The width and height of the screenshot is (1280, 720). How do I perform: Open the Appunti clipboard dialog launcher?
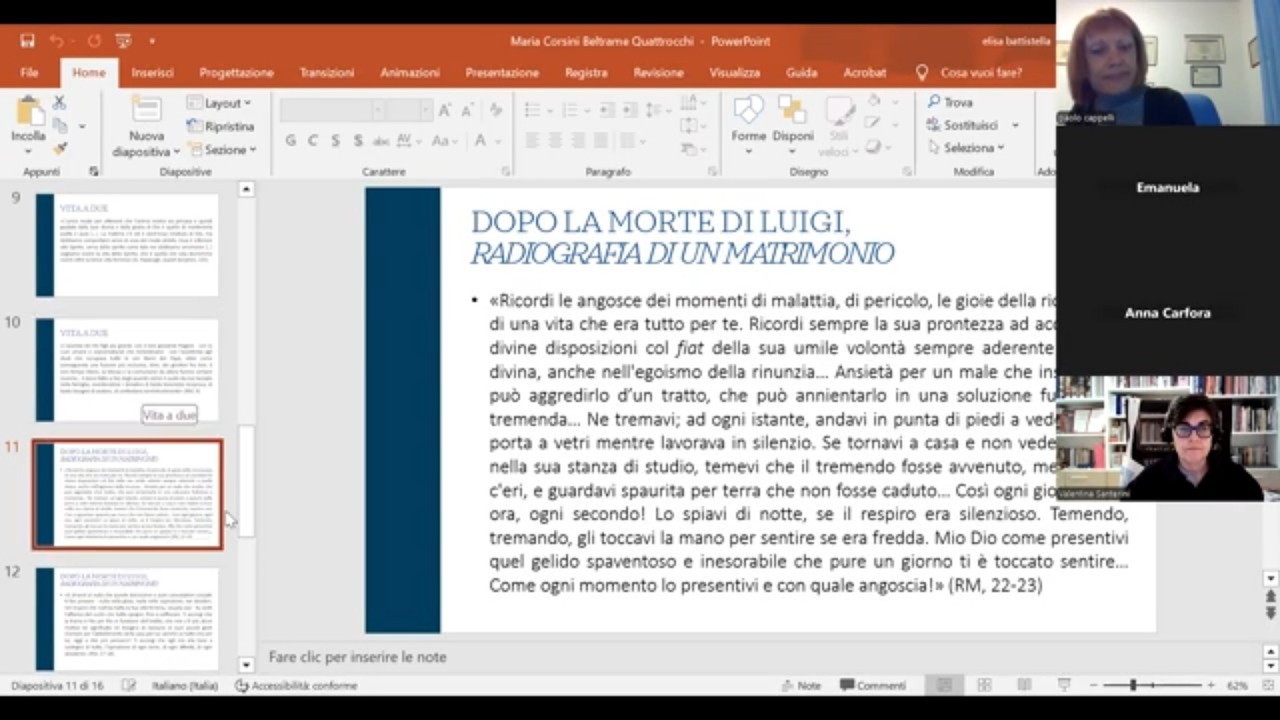[x=93, y=172]
